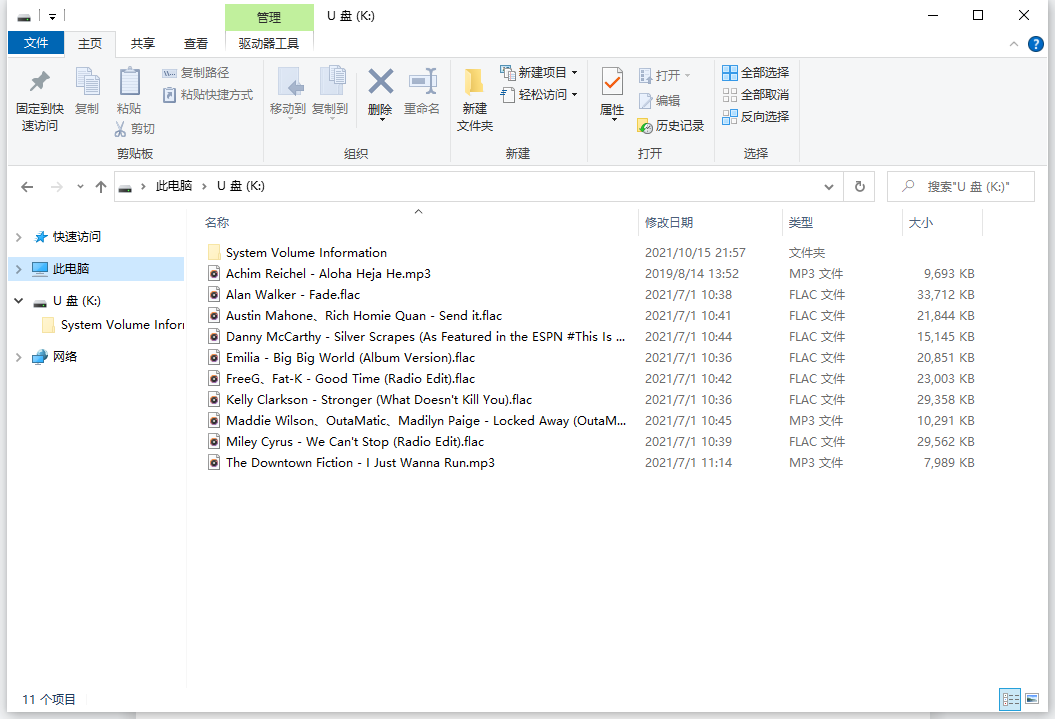Image resolution: width=1055 pixels, height=719 pixels.
Task: Open the Easy access (轻松访问) dropdown
Action: (539, 95)
